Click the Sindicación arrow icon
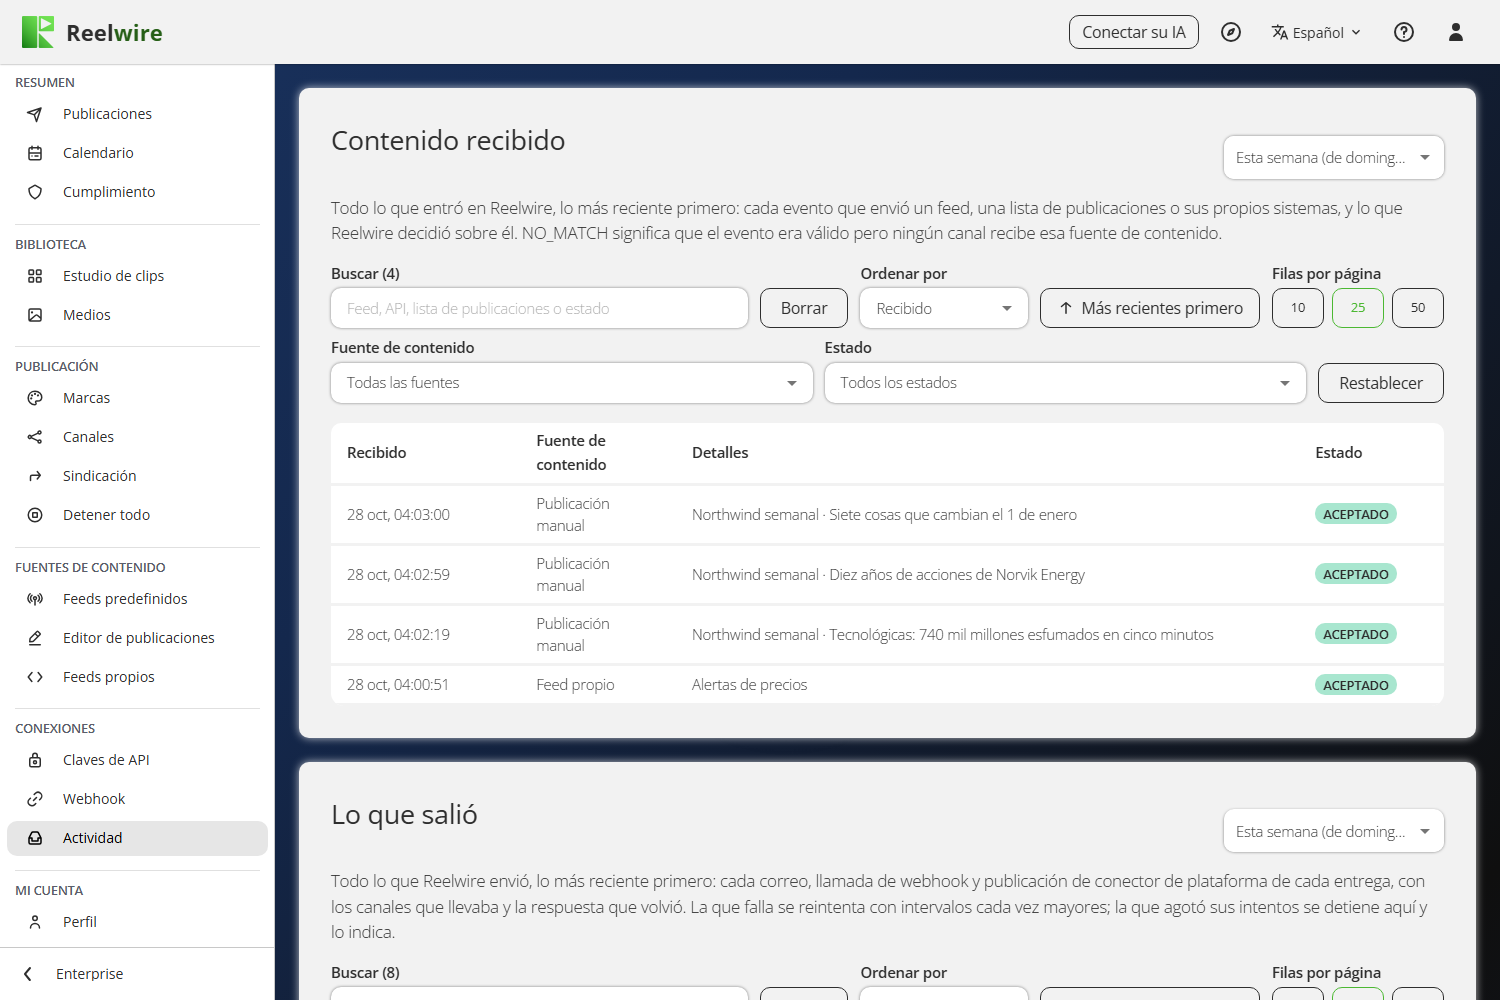This screenshot has height=1000, width=1500. [35, 476]
